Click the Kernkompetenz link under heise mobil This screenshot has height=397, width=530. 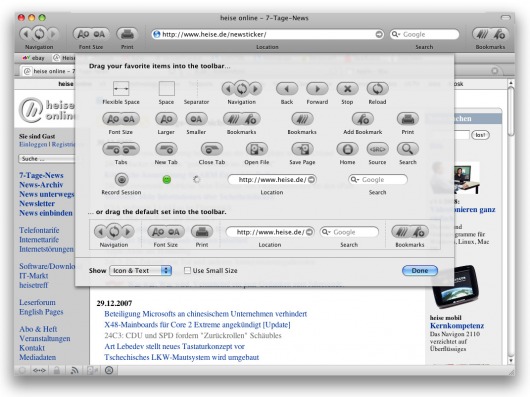click(x=457, y=326)
